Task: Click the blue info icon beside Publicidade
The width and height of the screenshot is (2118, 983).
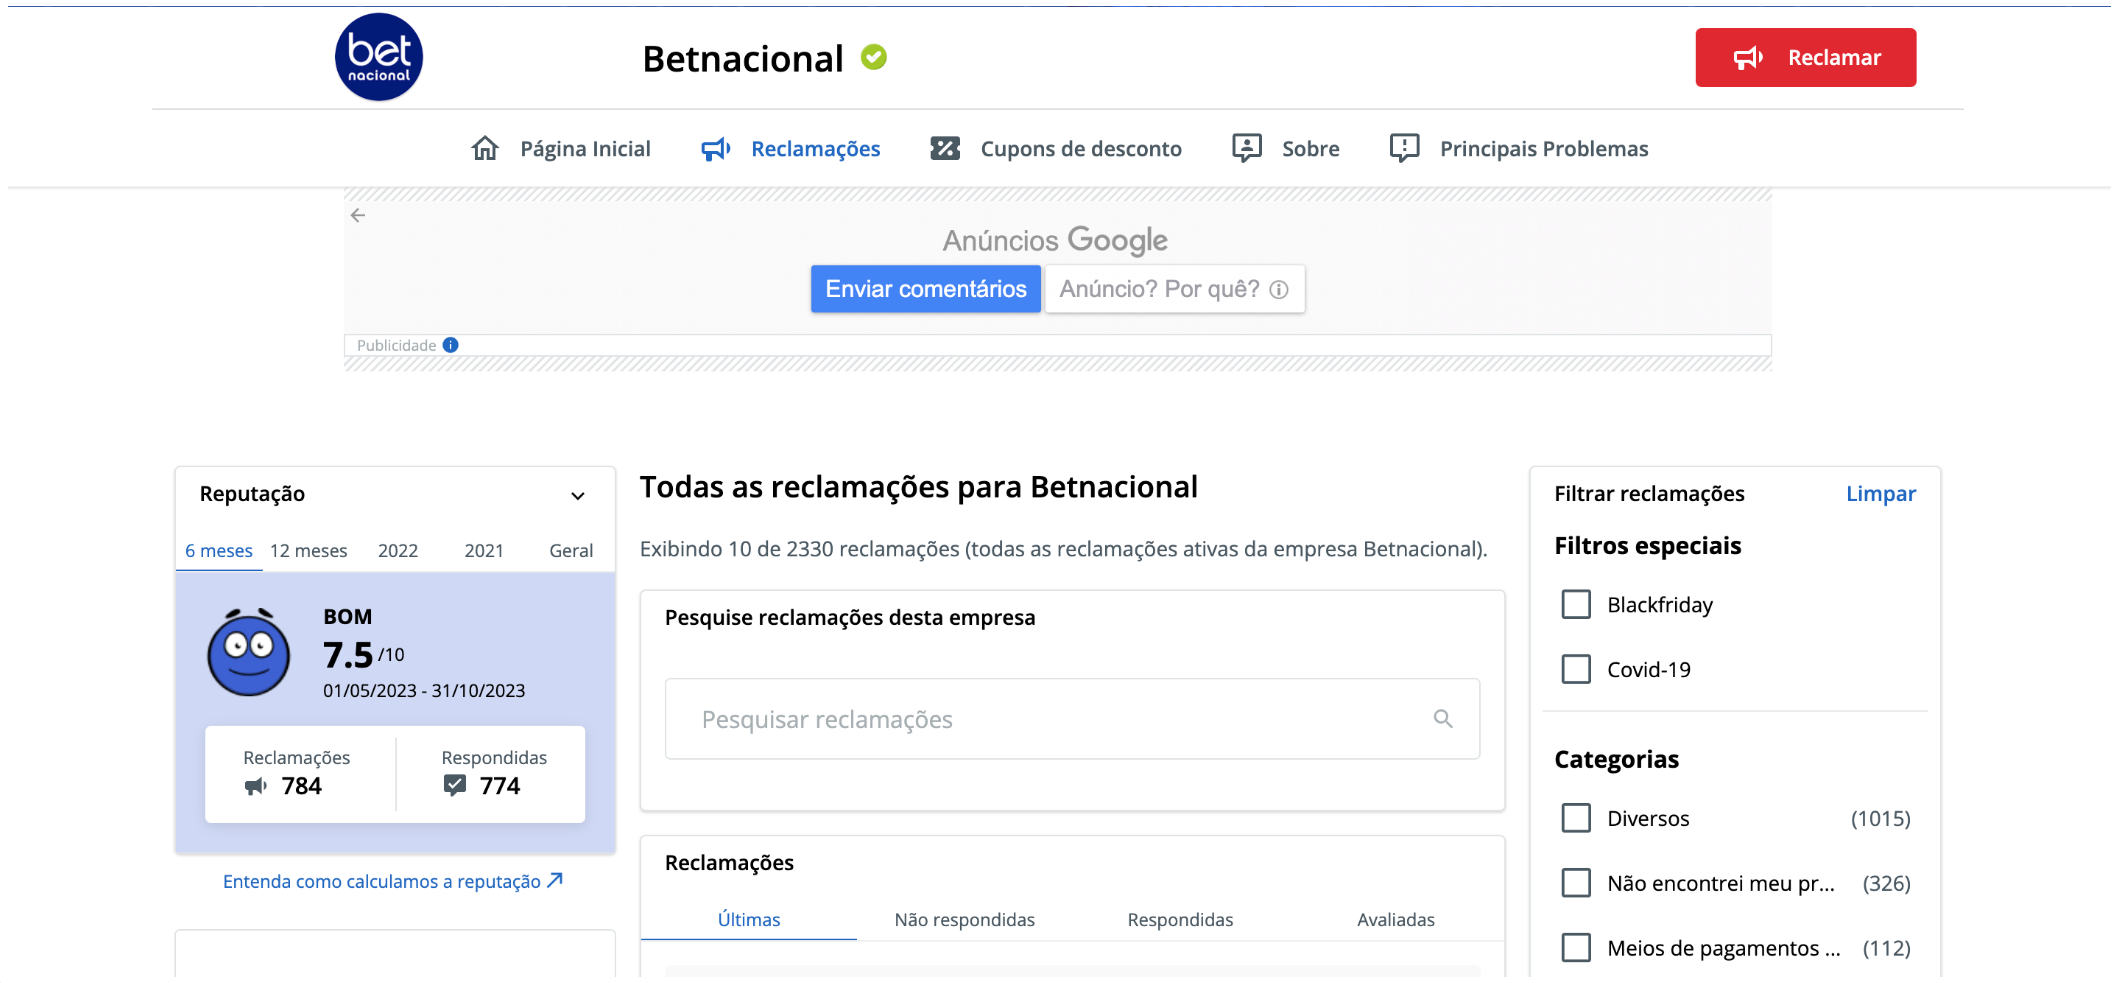Action: (x=451, y=345)
